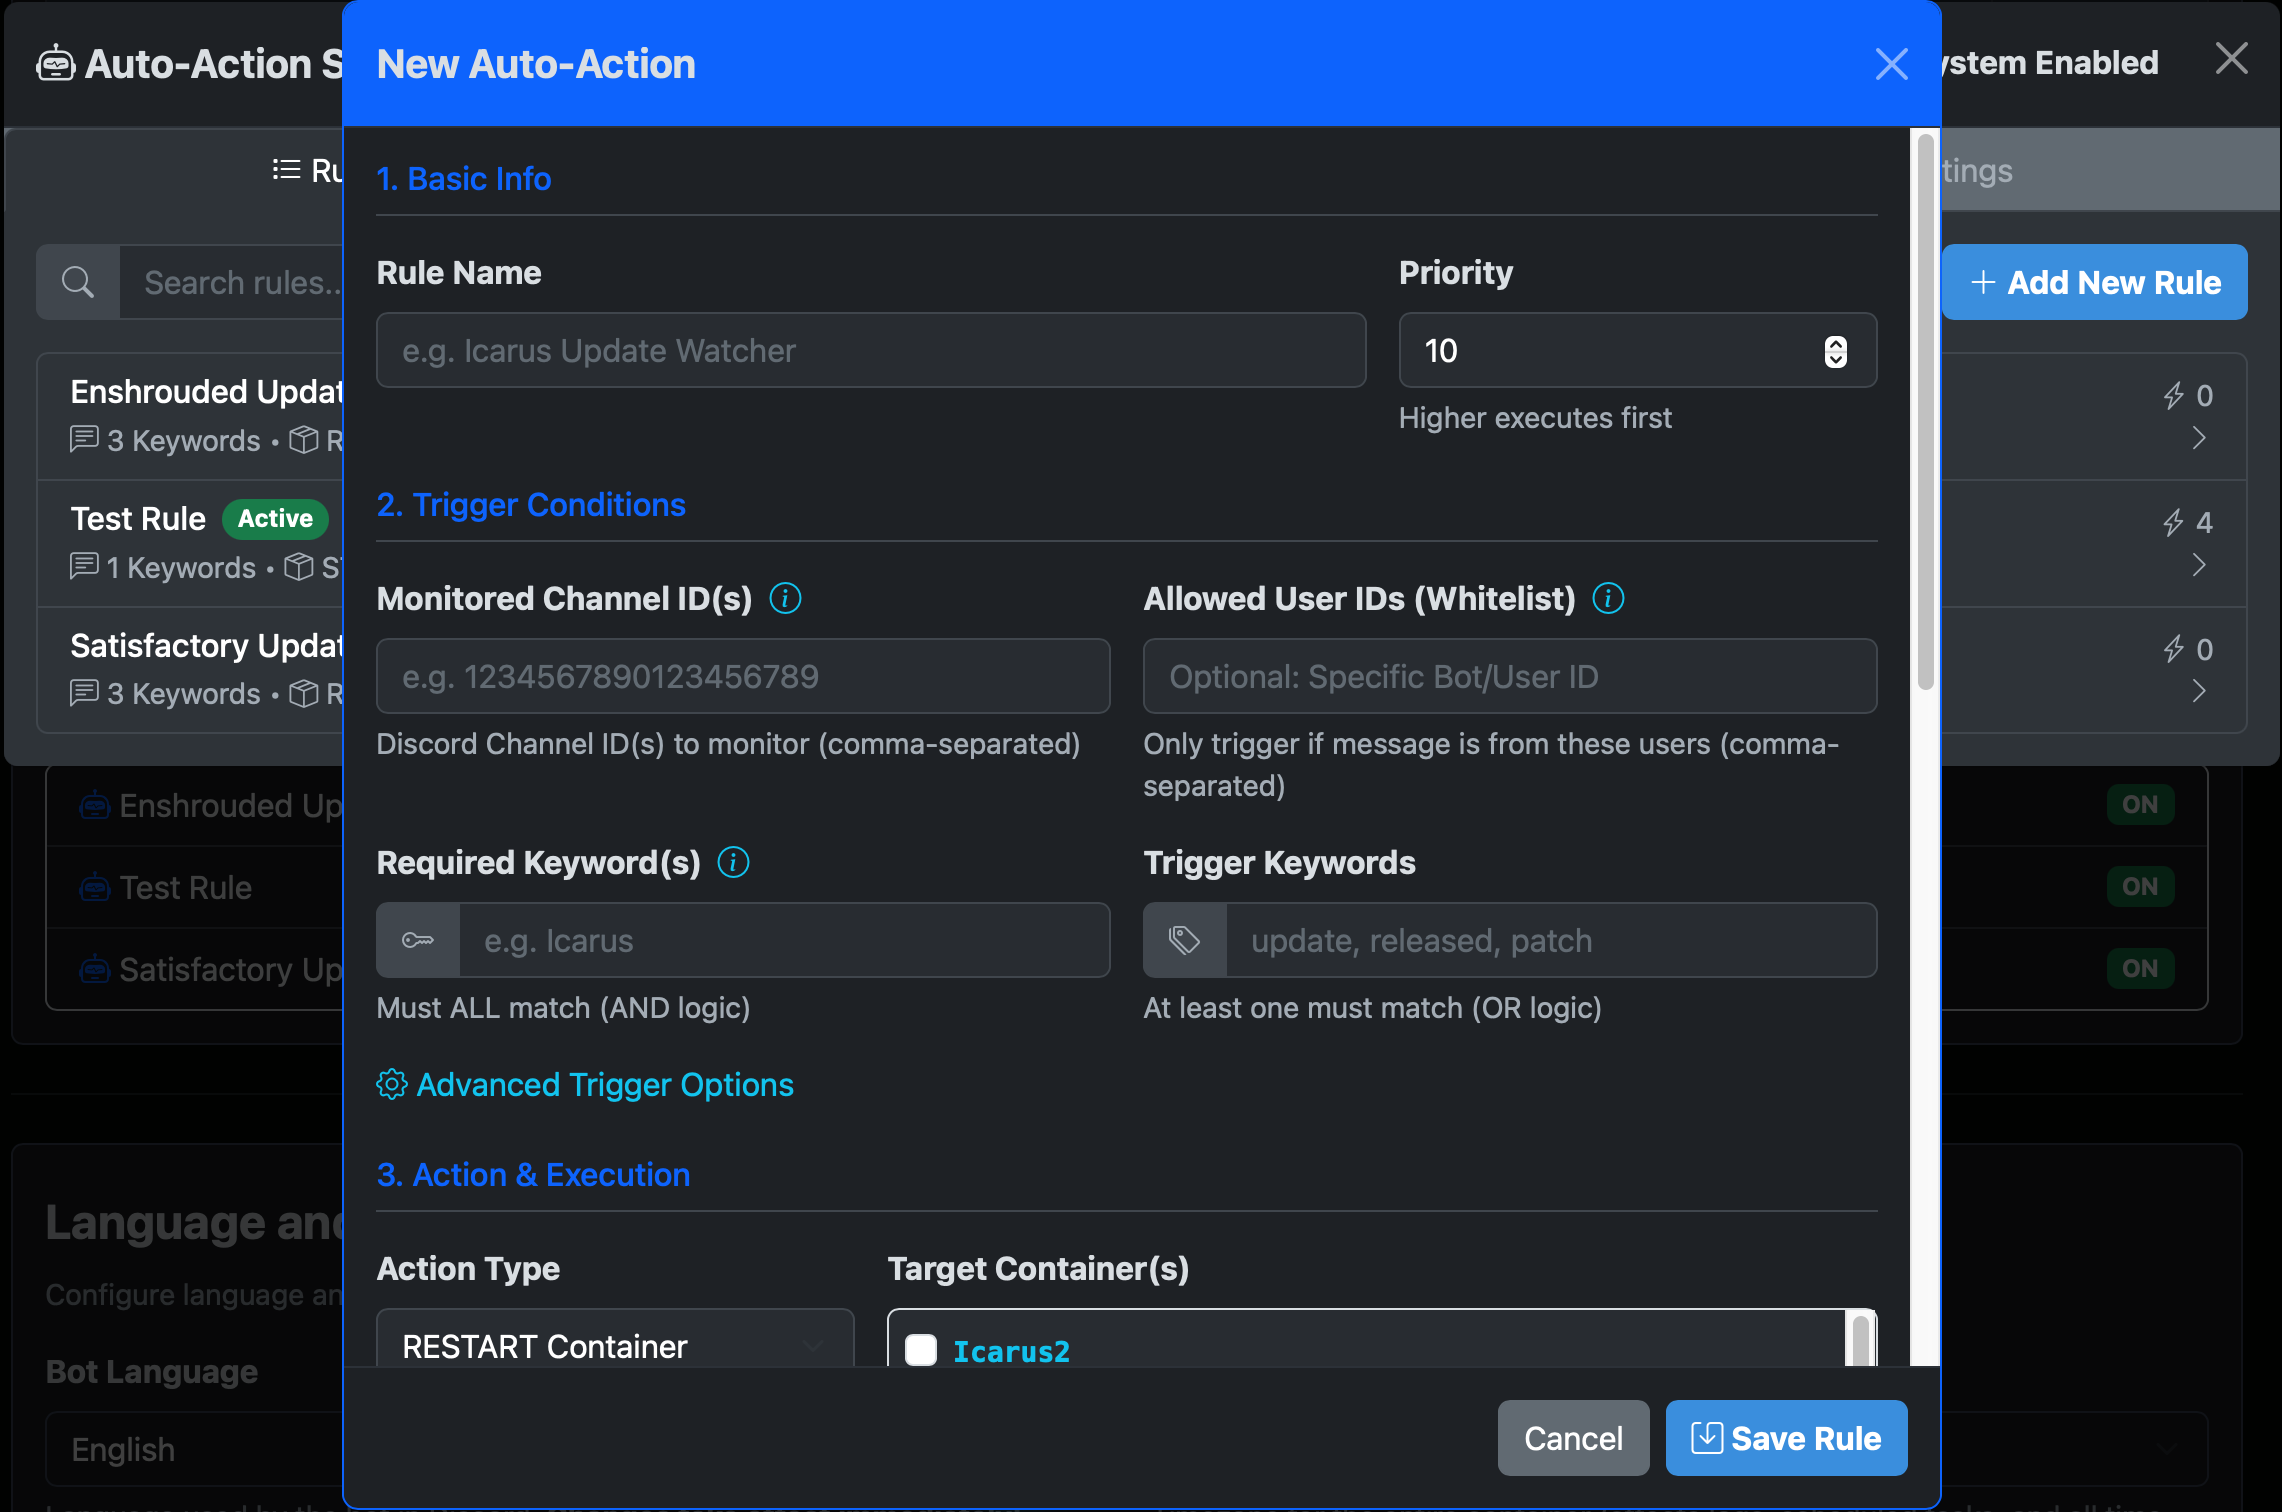Click the Add New Rule button
This screenshot has width=2282, height=1512.
2094,281
